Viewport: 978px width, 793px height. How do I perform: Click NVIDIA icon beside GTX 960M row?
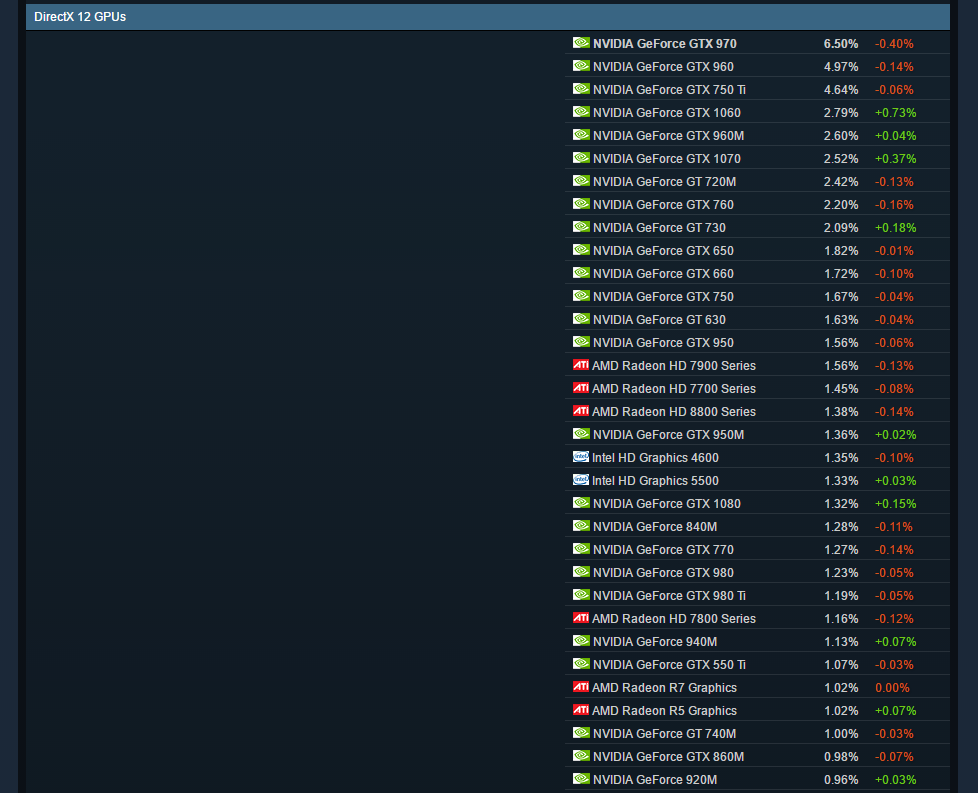pos(581,135)
